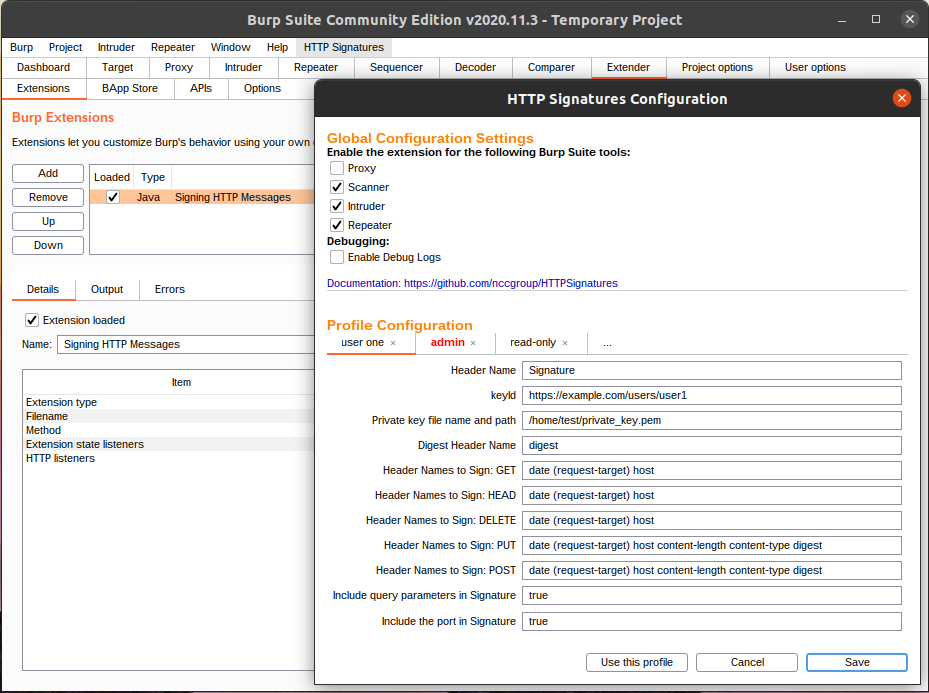The height and width of the screenshot is (693, 929).
Task: Edit the Digest Header Name field
Action: tap(712, 445)
